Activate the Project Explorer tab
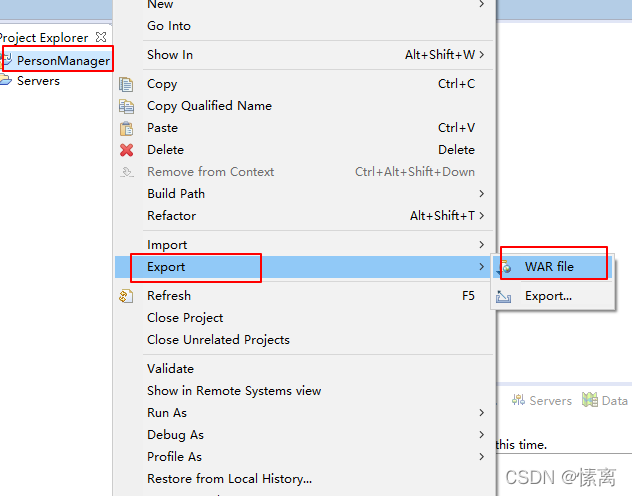Image resolution: width=632 pixels, height=496 pixels. [44, 37]
